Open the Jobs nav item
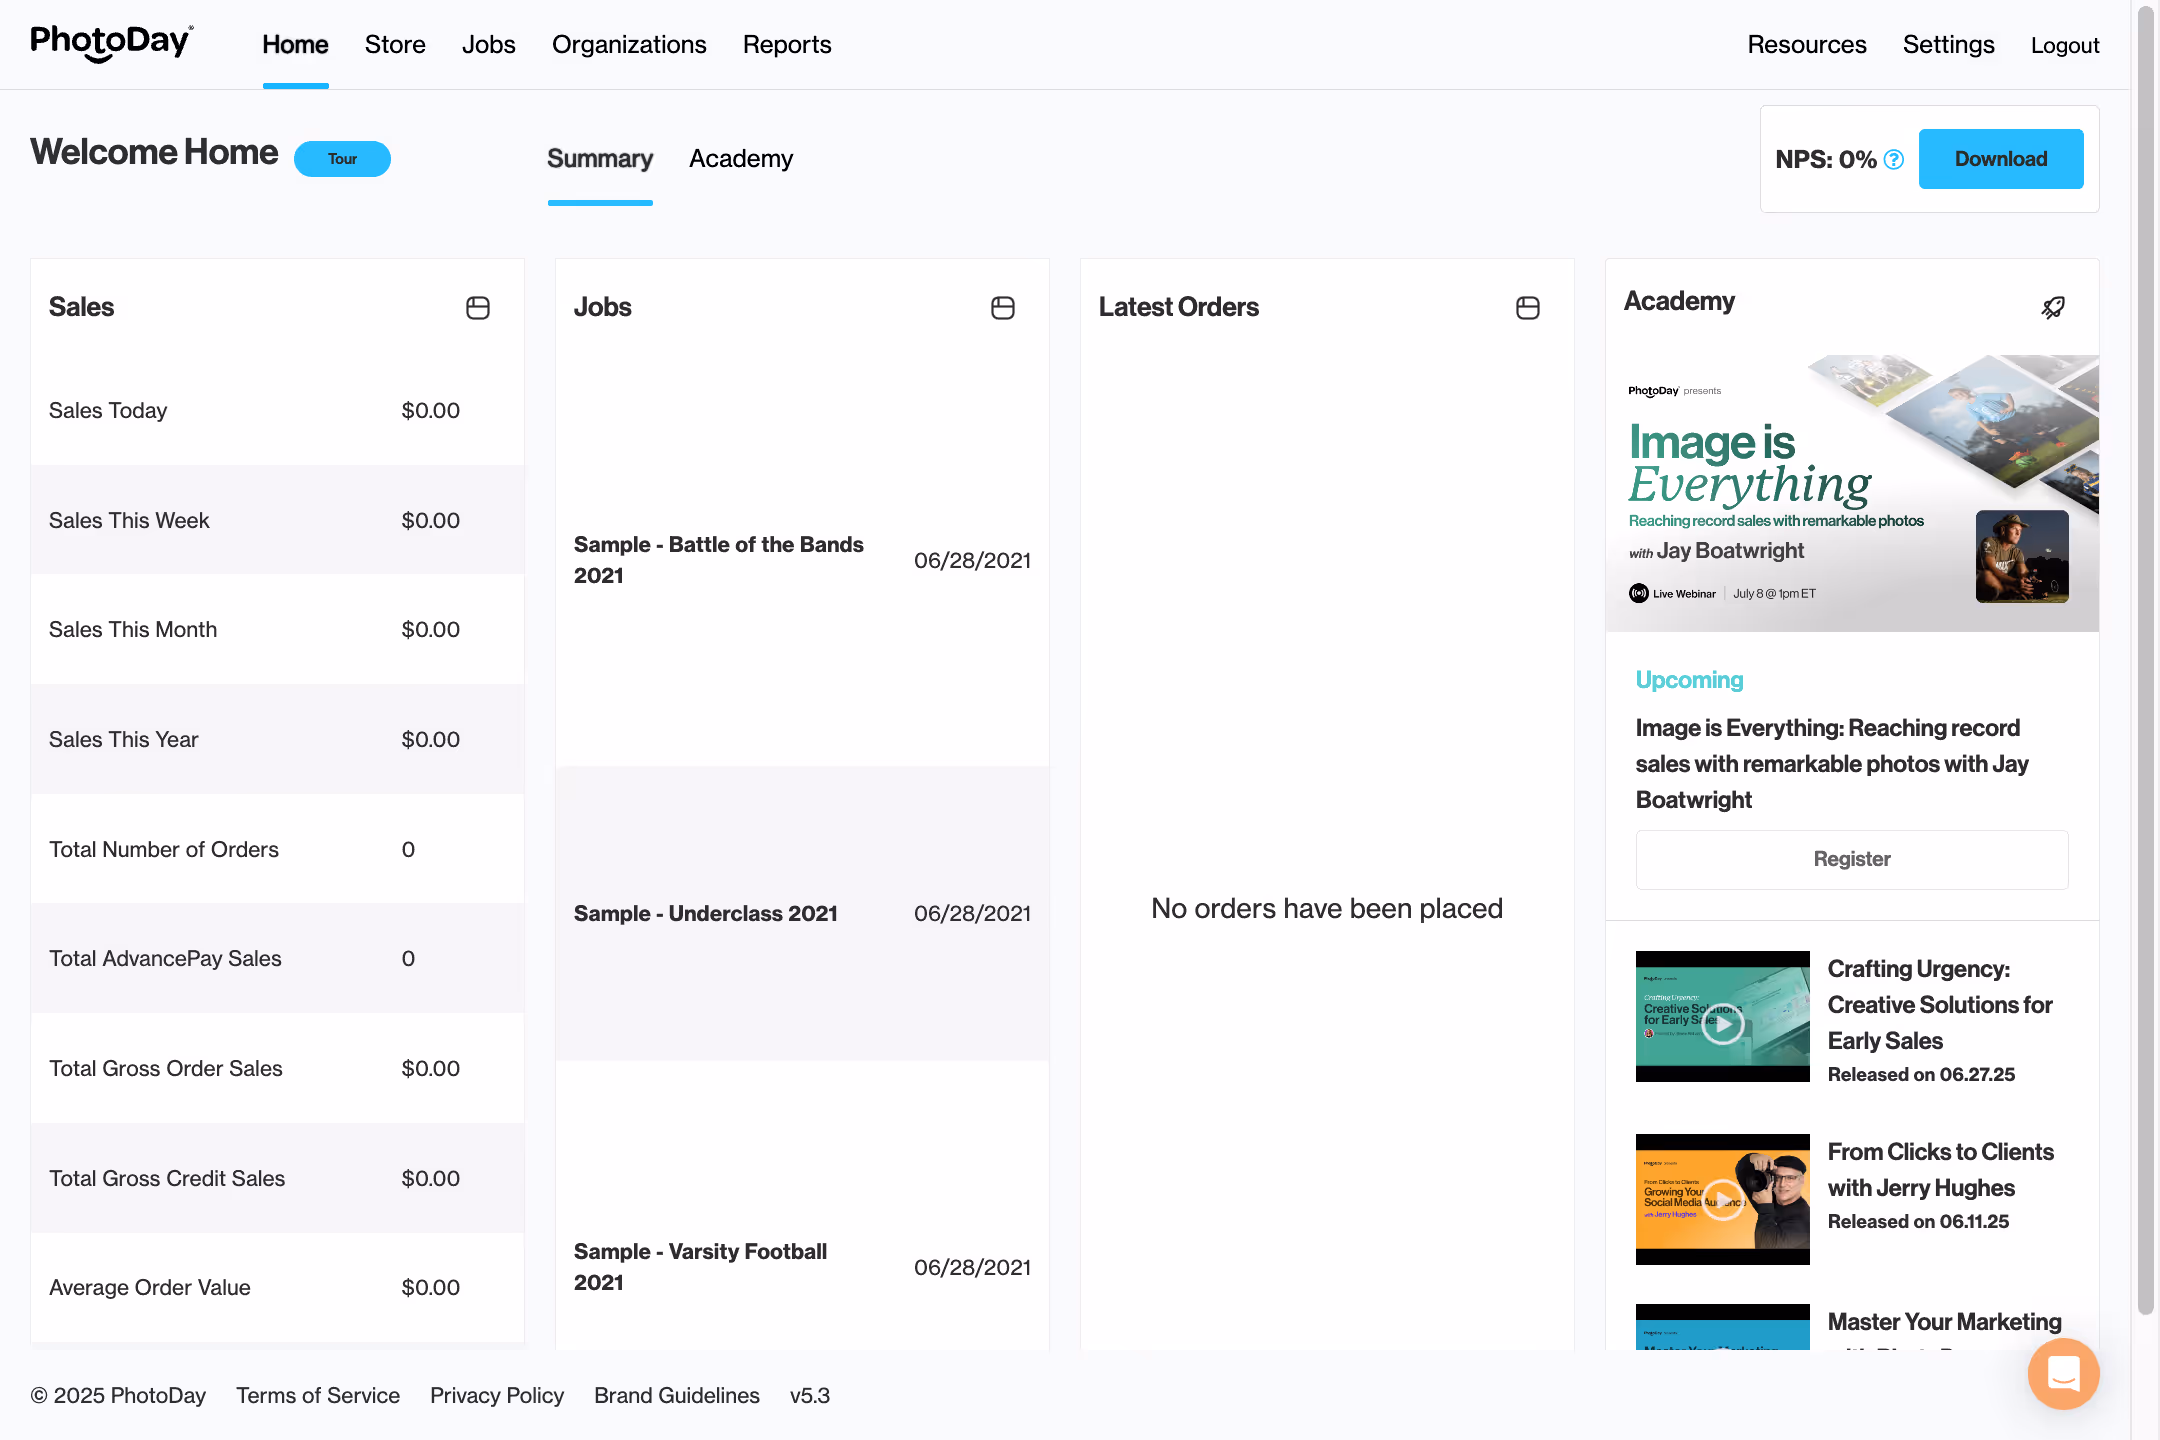 (489, 45)
